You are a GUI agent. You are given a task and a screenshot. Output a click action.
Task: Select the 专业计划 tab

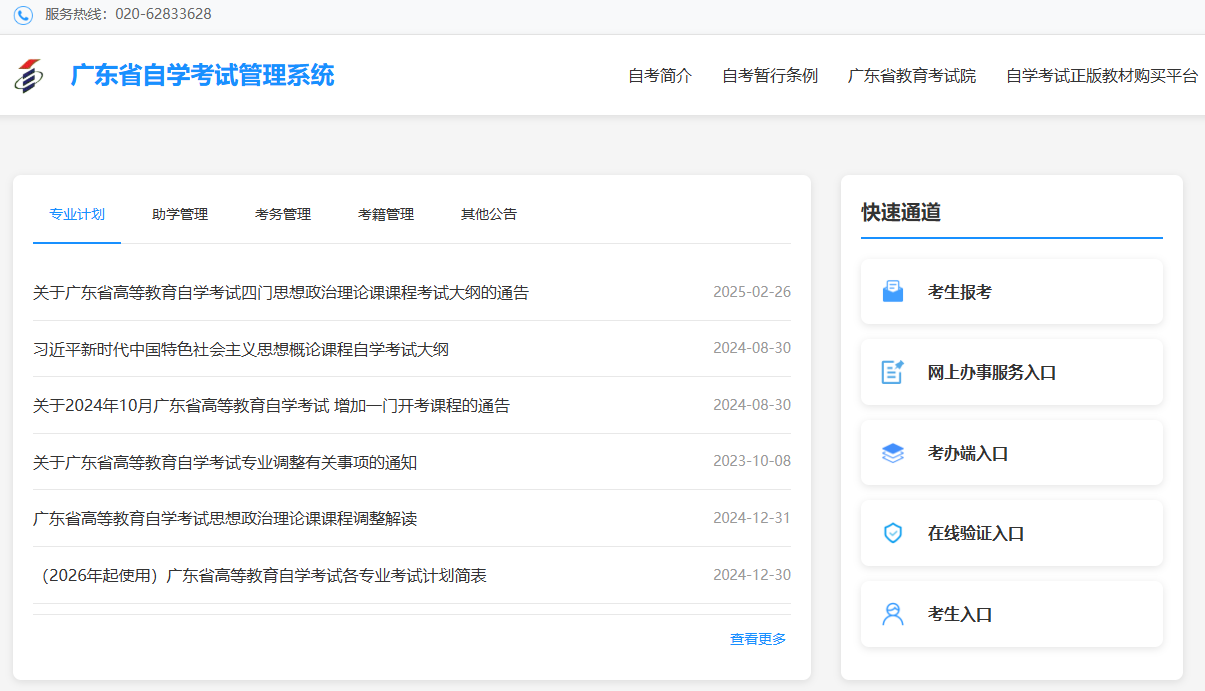click(x=77, y=214)
